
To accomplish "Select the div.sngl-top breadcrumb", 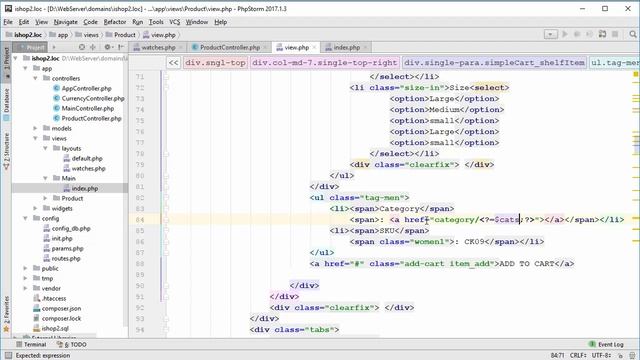I will [x=215, y=63].
